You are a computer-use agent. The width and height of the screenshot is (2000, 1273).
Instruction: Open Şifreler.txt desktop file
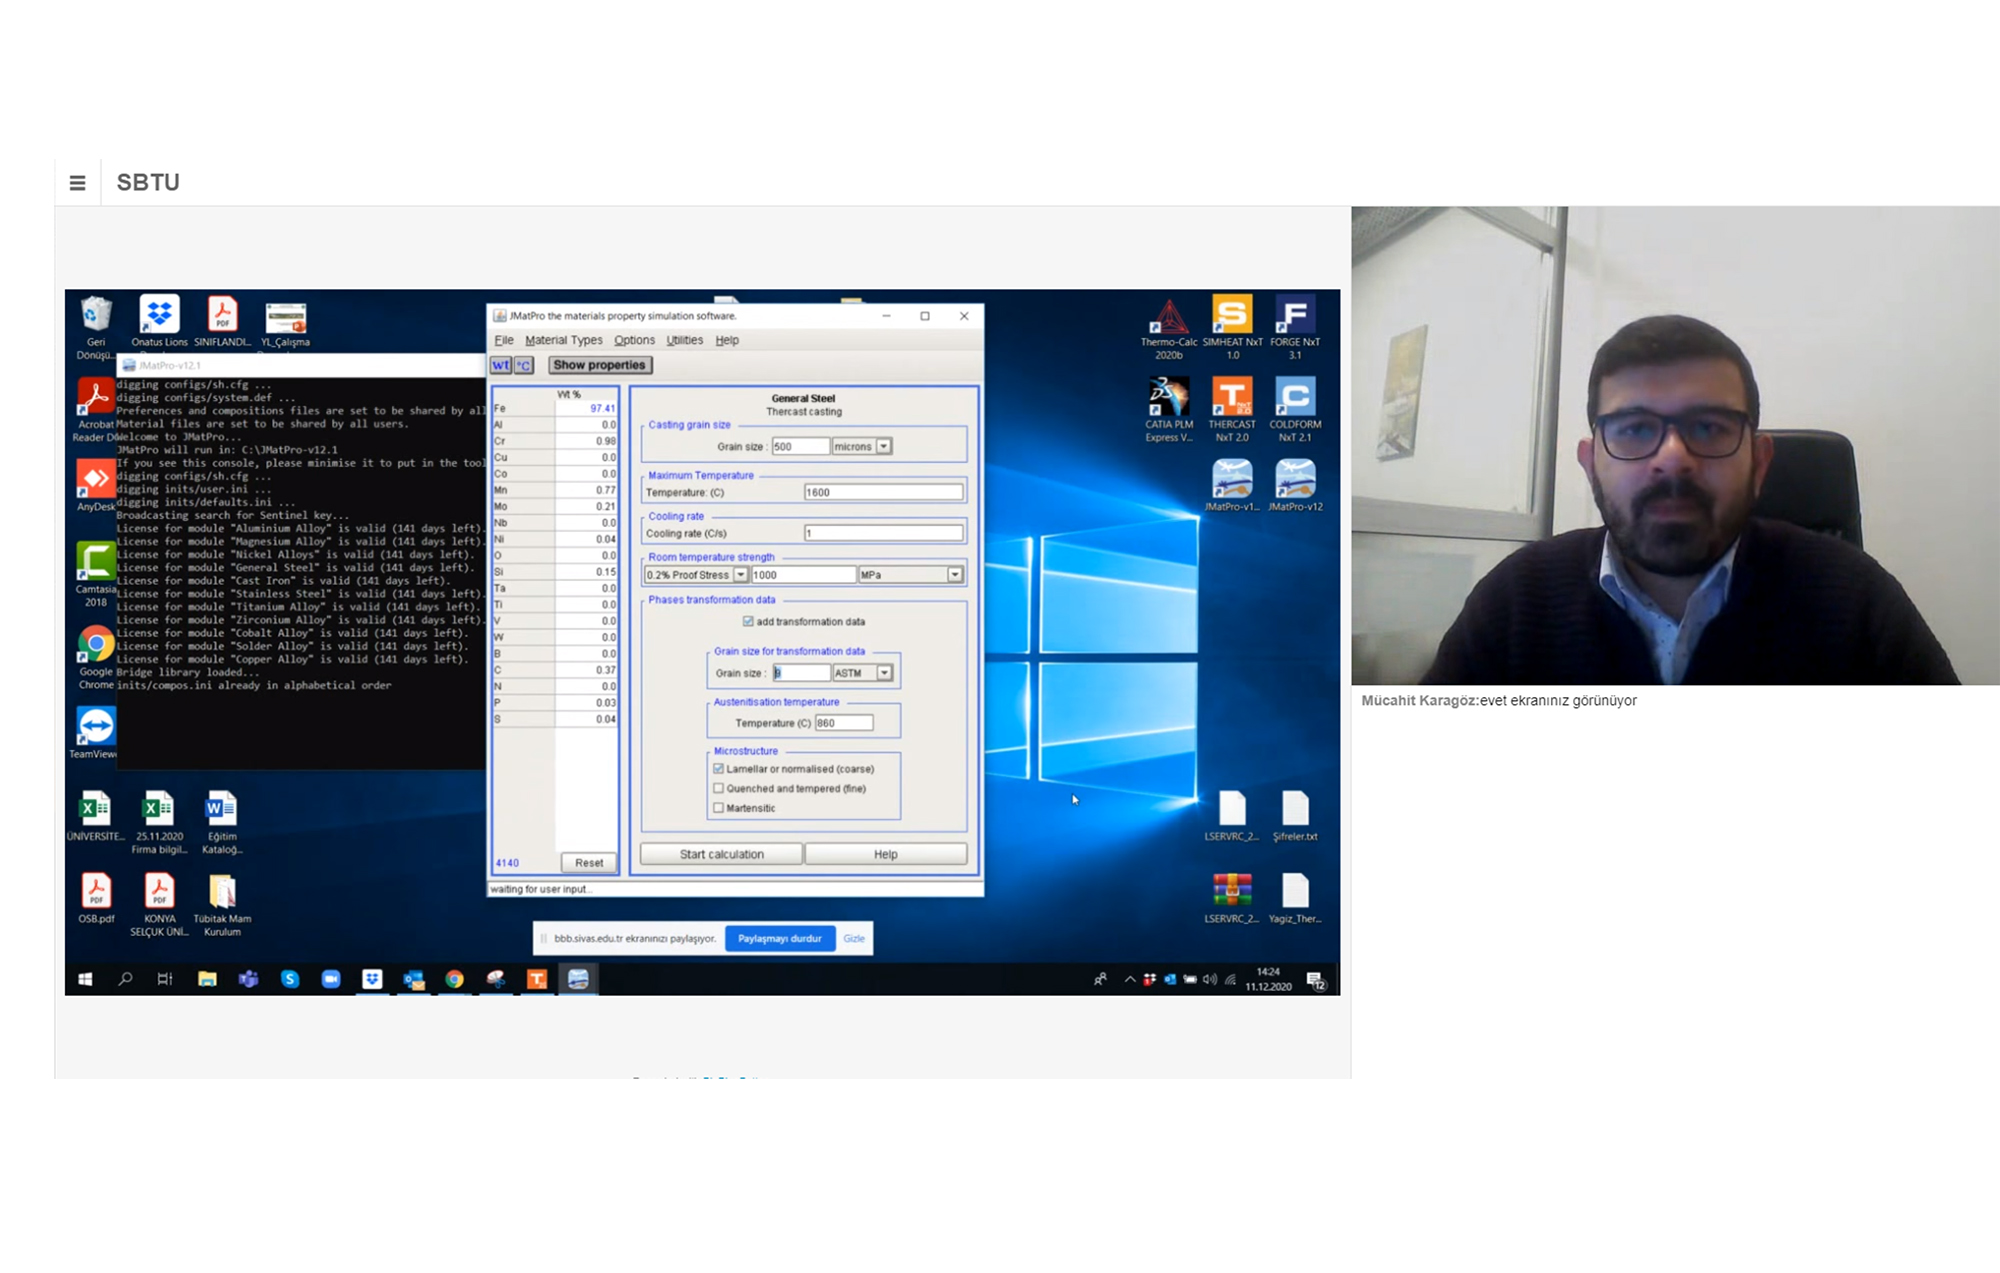coord(1294,816)
